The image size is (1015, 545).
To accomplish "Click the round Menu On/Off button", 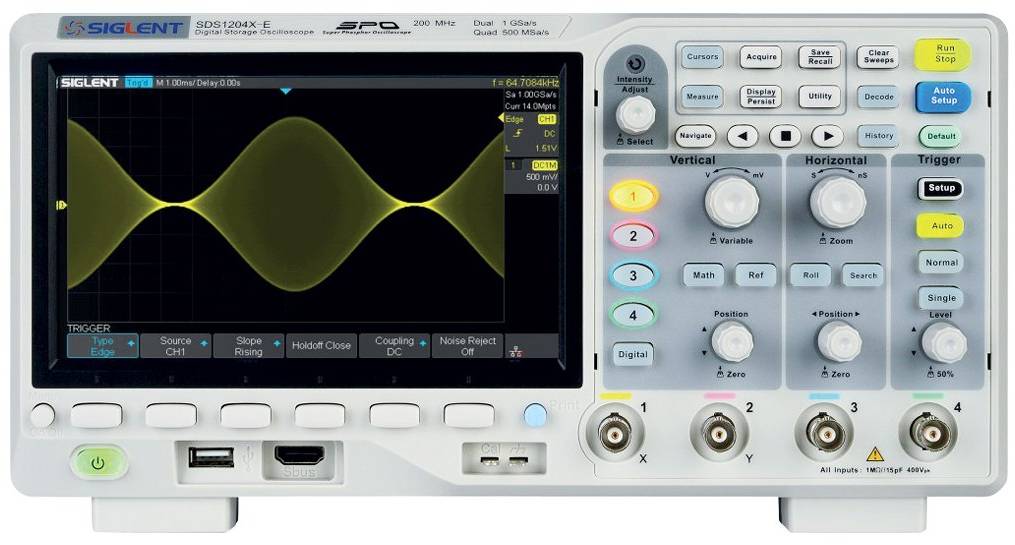I will tap(43, 415).
